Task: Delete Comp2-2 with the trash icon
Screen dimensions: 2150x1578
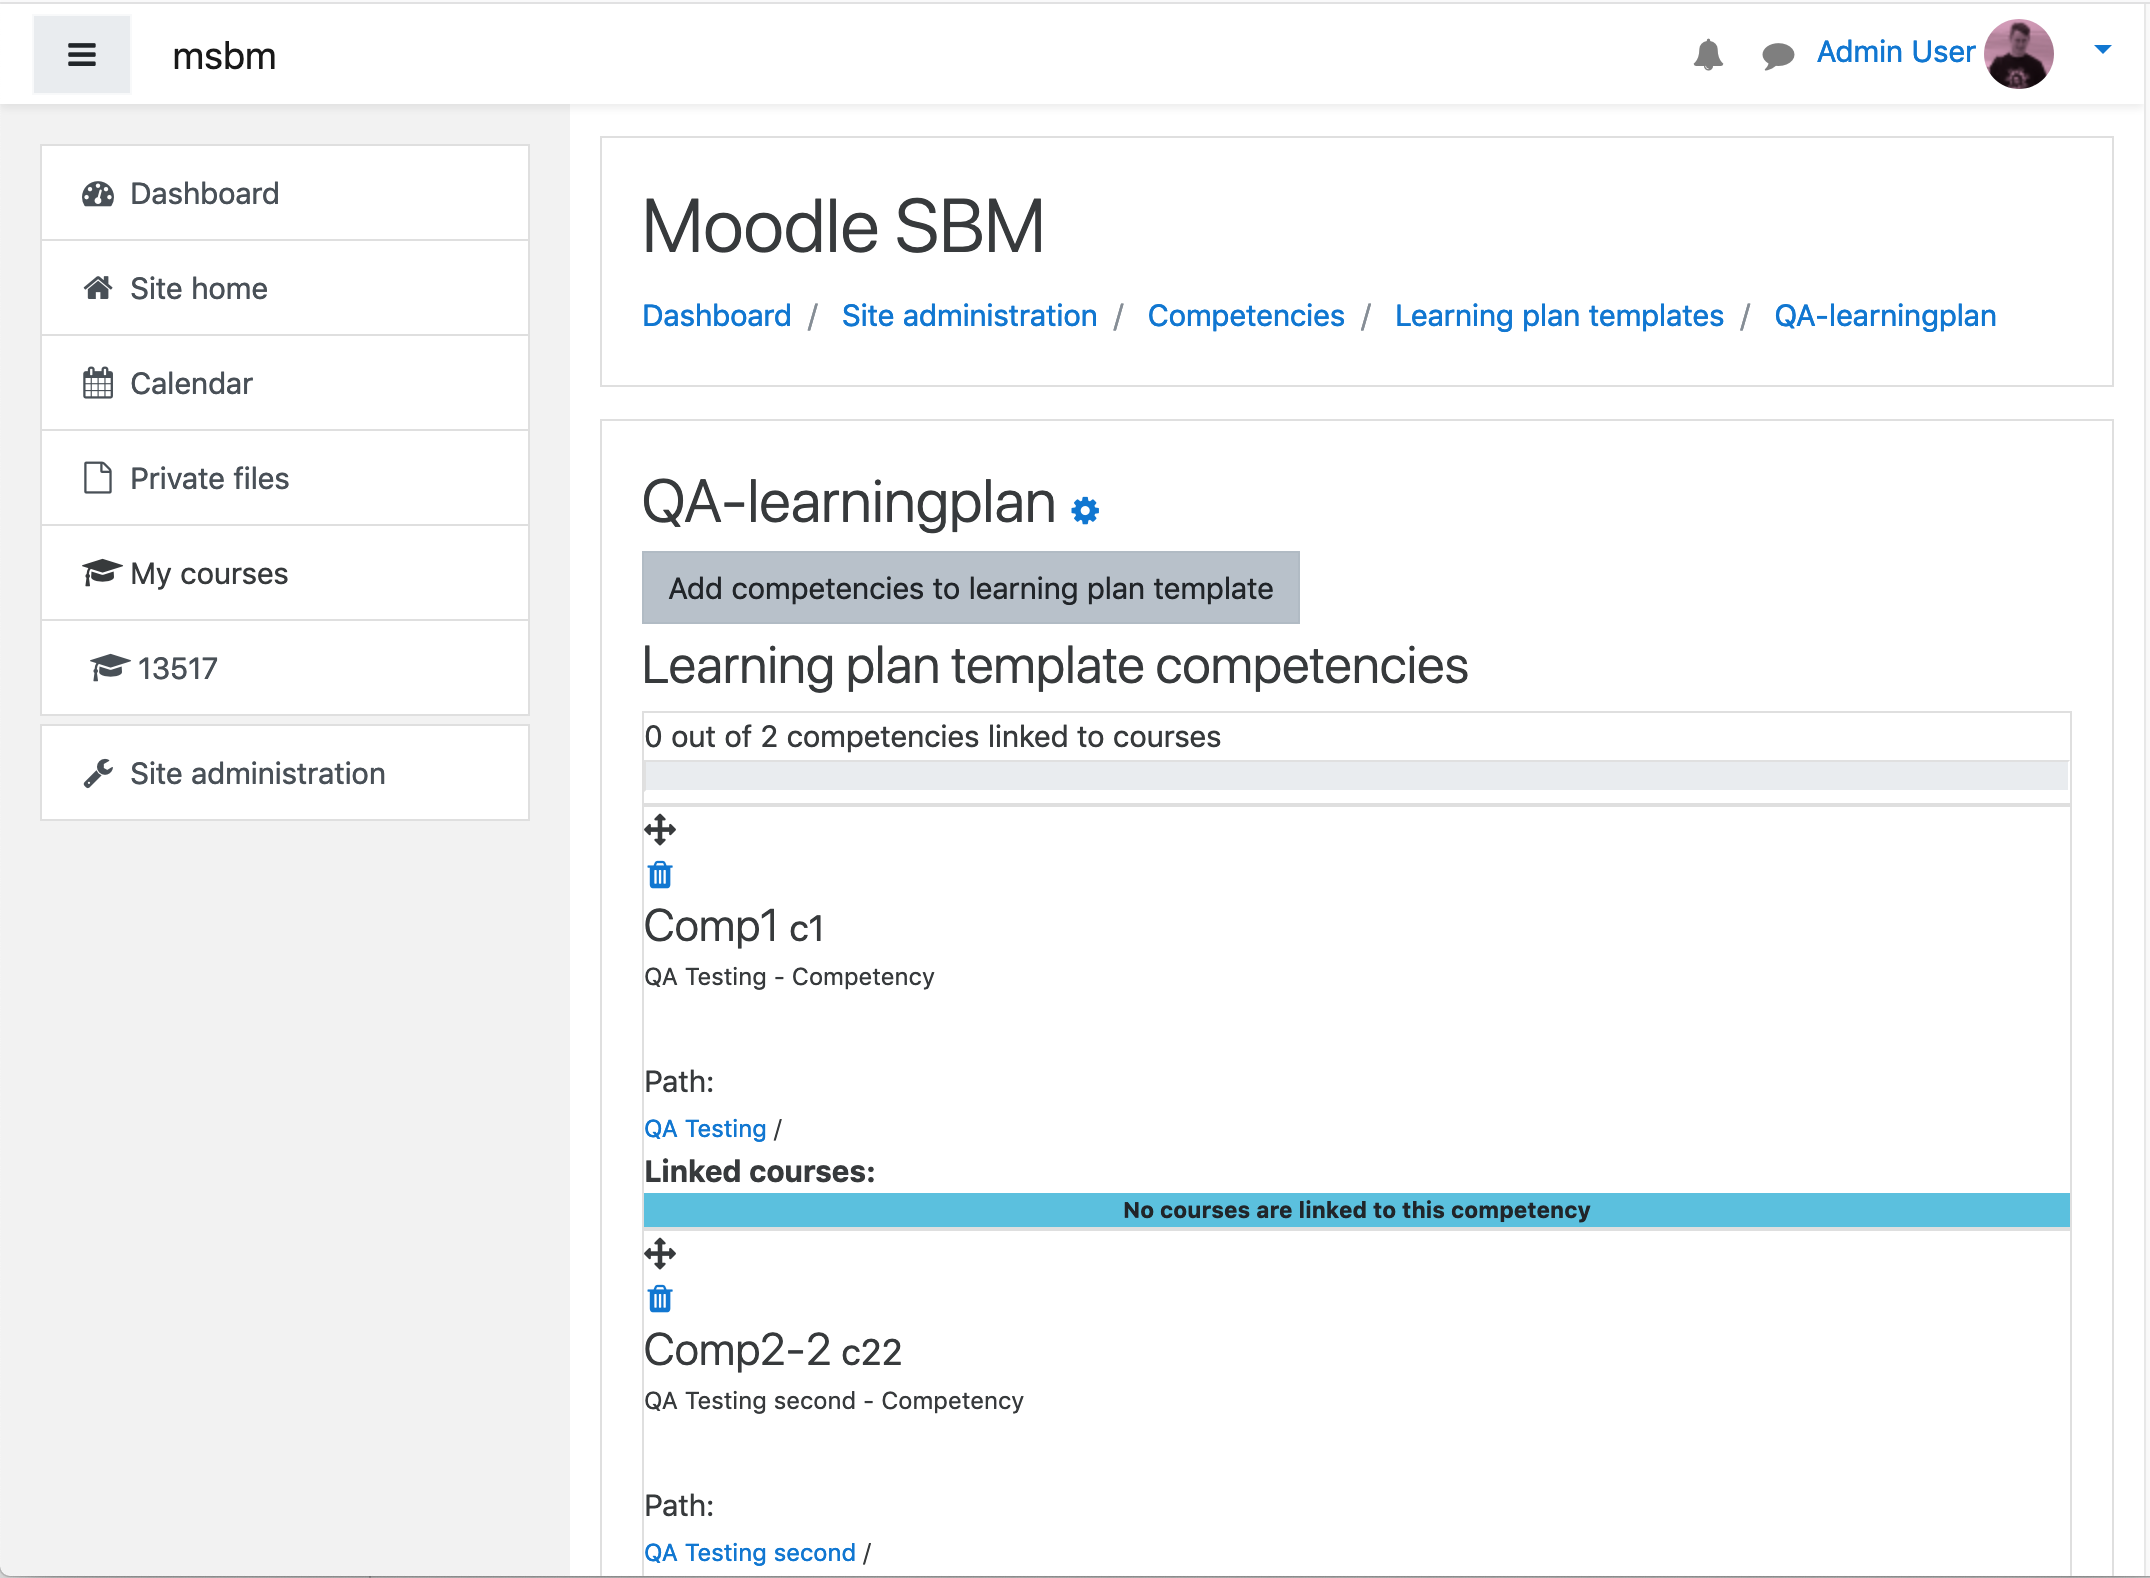Action: [660, 1299]
